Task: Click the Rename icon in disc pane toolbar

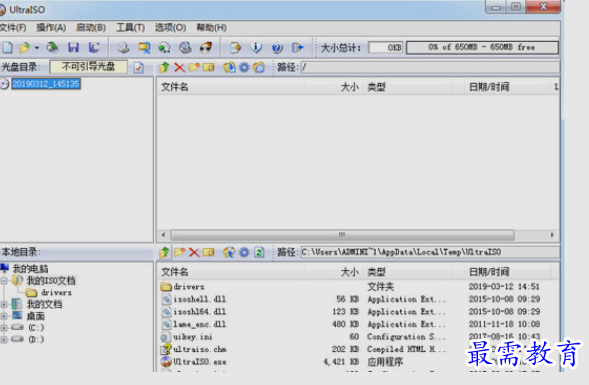Action: [208, 67]
